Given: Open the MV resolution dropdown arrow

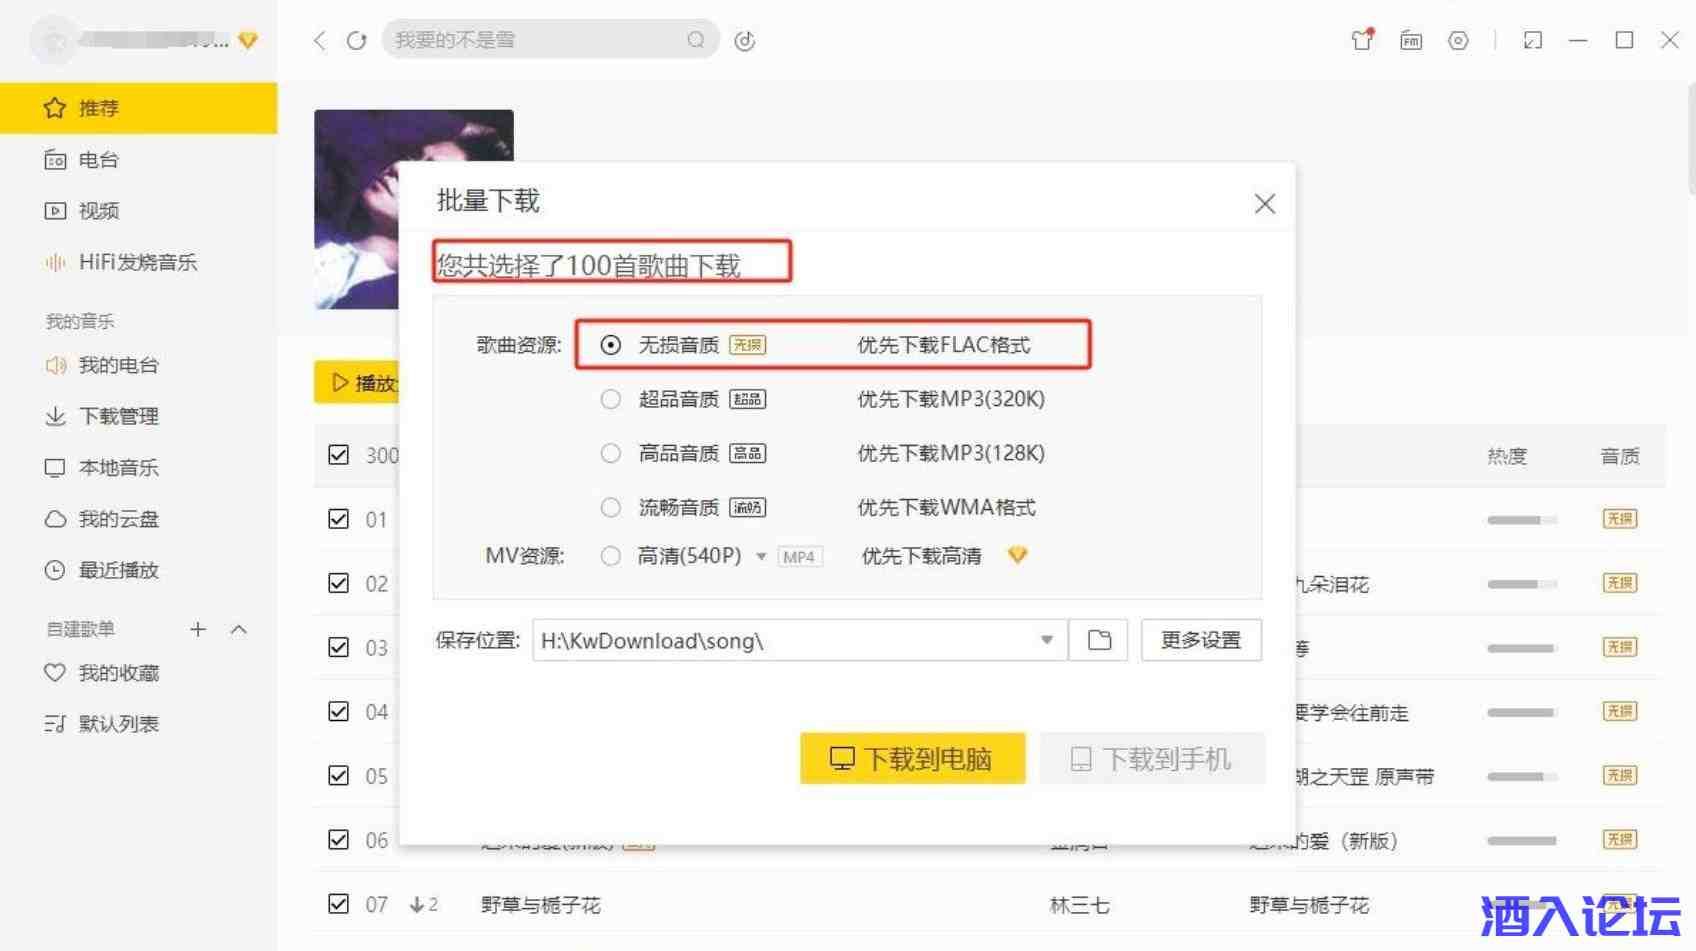Looking at the screenshot, I should coord(761,557).
